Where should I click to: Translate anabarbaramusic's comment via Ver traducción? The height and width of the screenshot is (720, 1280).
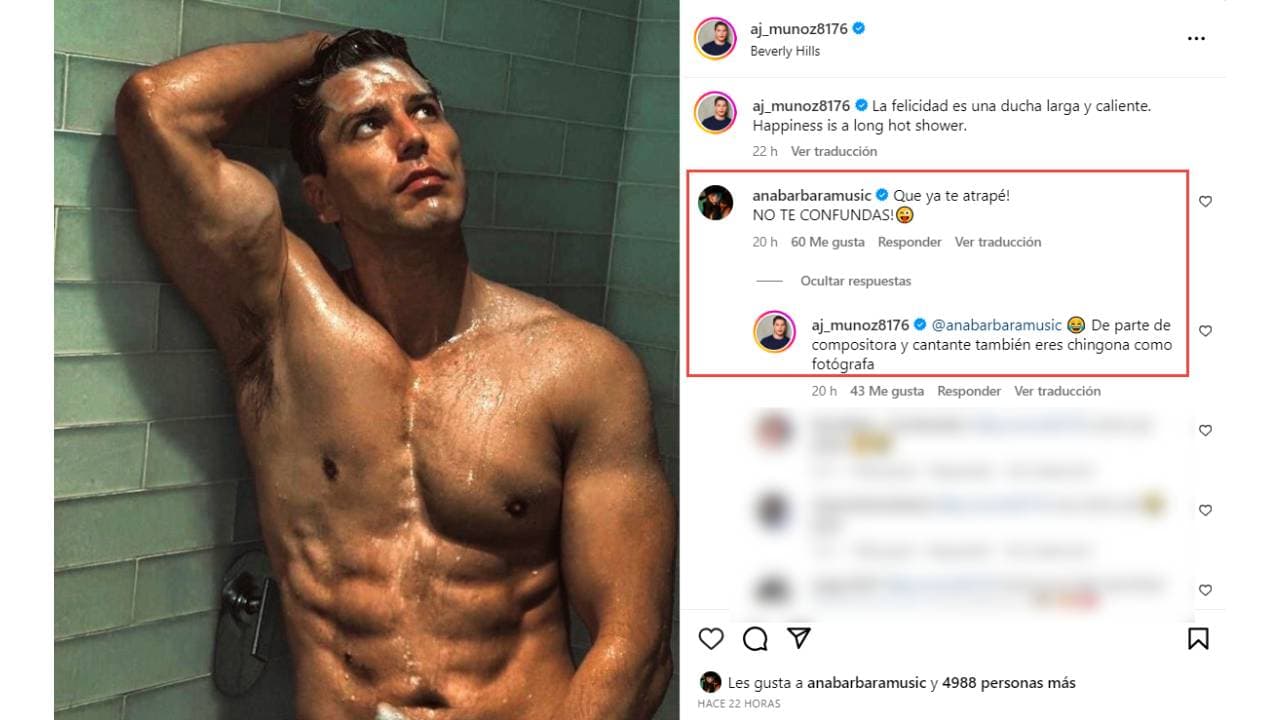pyautogui.click(x=997, y=242)
